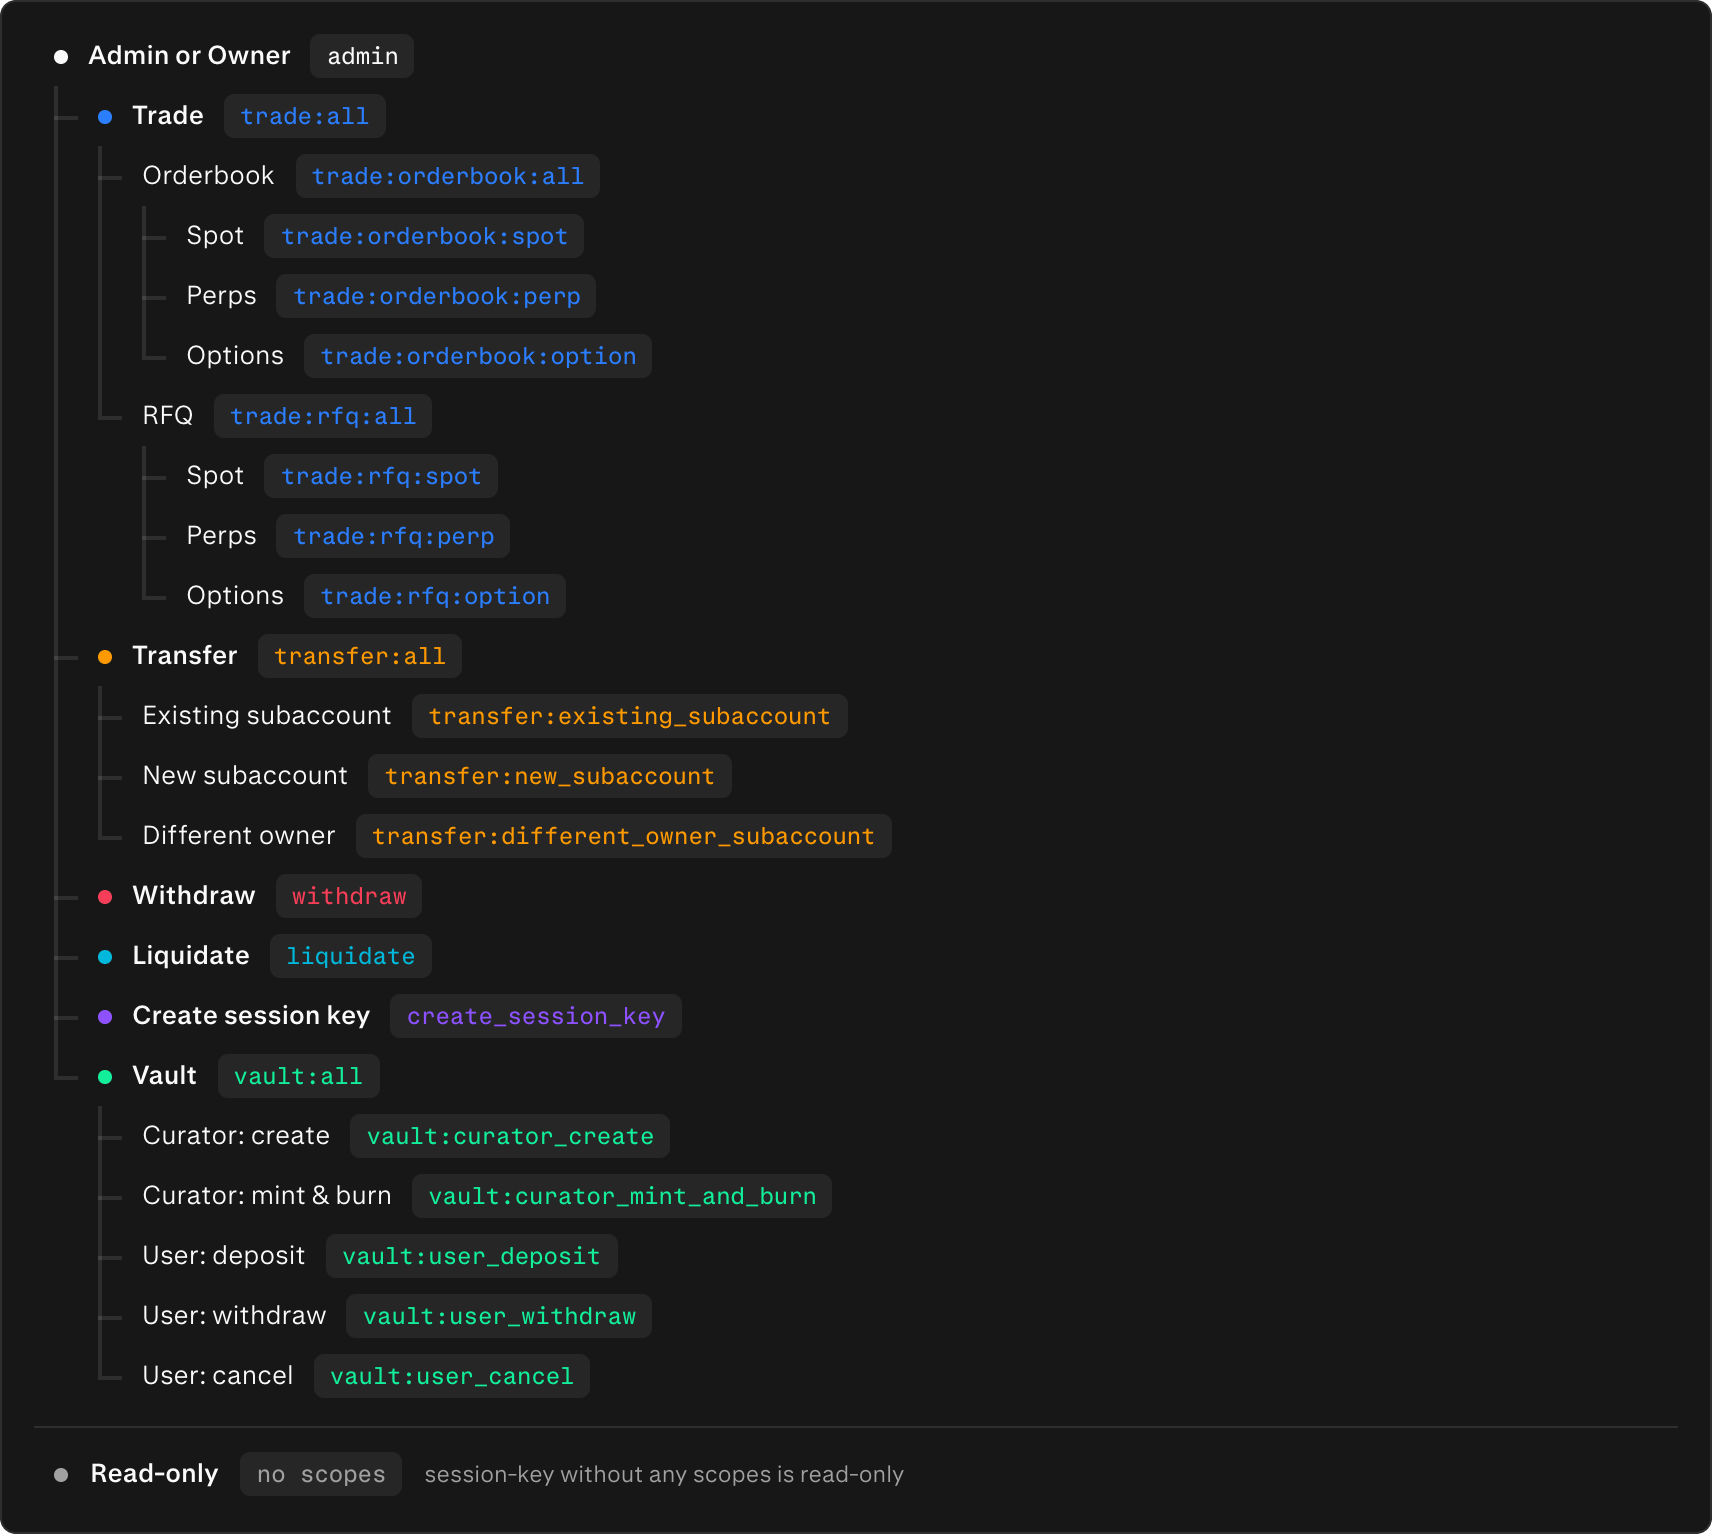The height and width of the screenshot is (1534, 1712).
Task: Select the Transfer tree node label
Action: tap(185, 656)
